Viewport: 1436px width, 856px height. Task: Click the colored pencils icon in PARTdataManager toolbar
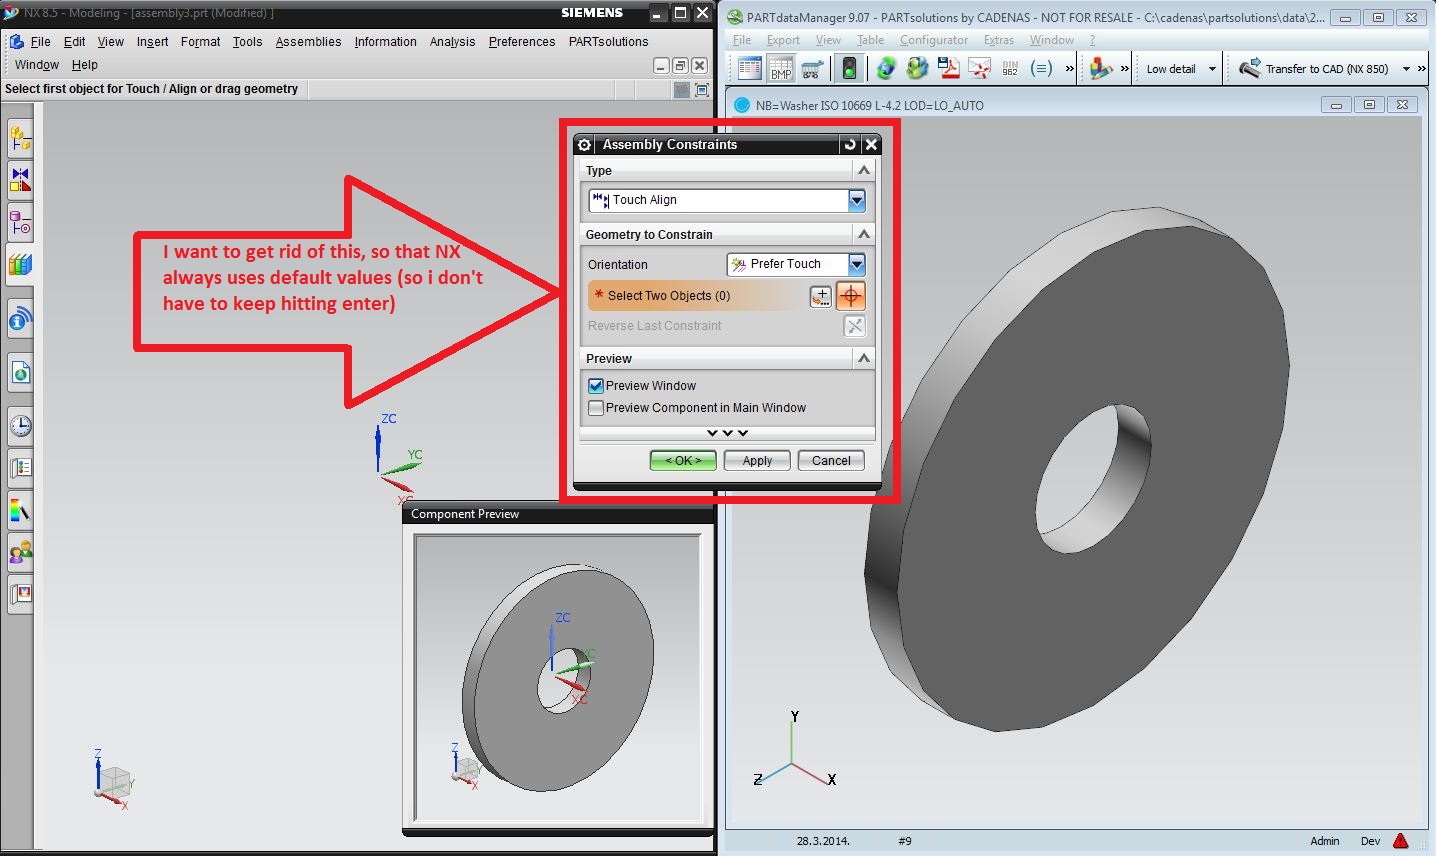[x=1101, y=69]
